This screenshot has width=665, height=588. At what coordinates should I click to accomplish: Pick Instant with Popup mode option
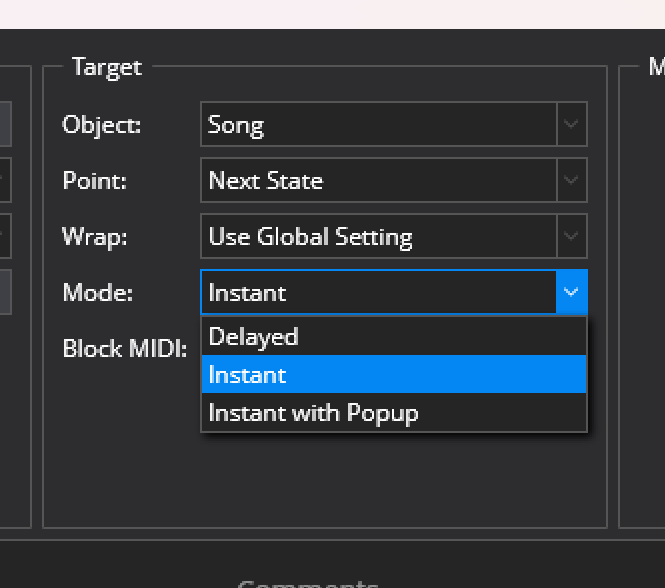point(394,412)
